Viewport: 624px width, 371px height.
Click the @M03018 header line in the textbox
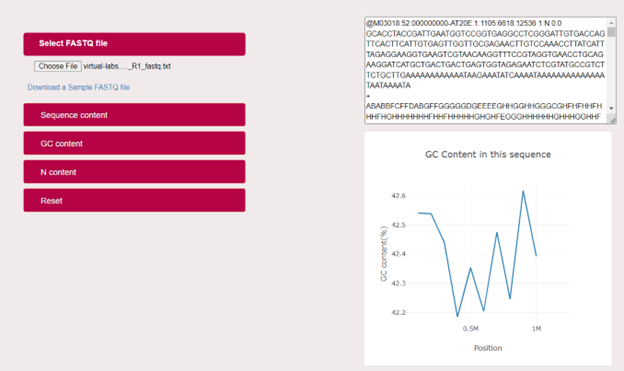[x=464, y=23]
